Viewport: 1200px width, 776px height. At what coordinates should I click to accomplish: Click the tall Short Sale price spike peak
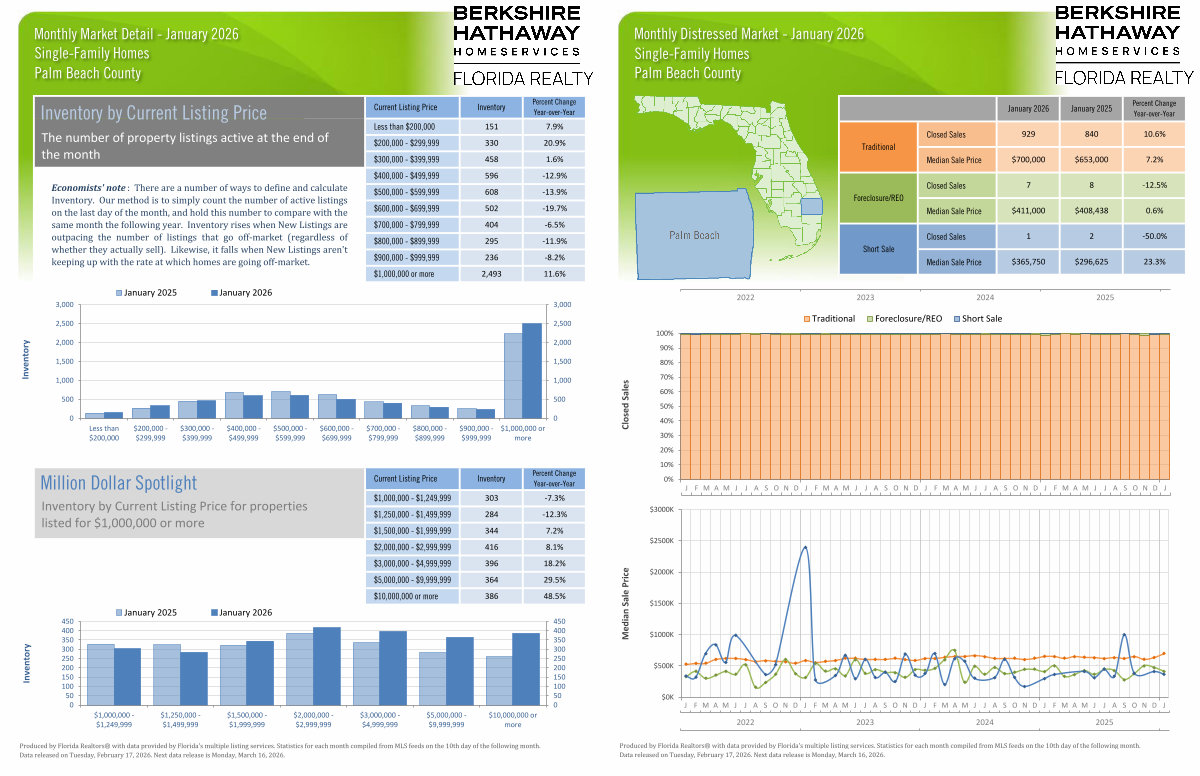(805, 547)
